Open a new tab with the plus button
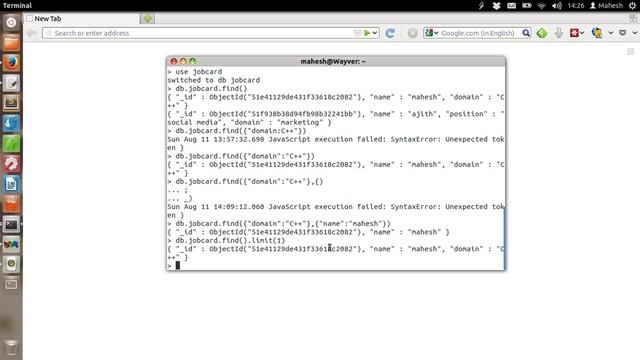The image size is (640, 360). pos(147,19)
